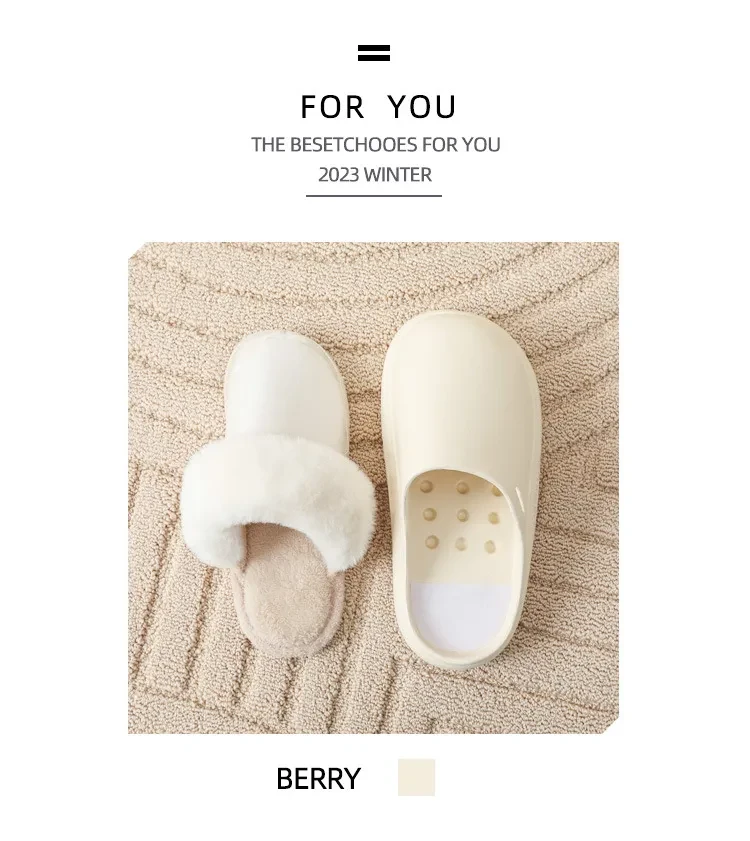
Task: Click the bottom-right massage stud in clog
Action: 490,547
